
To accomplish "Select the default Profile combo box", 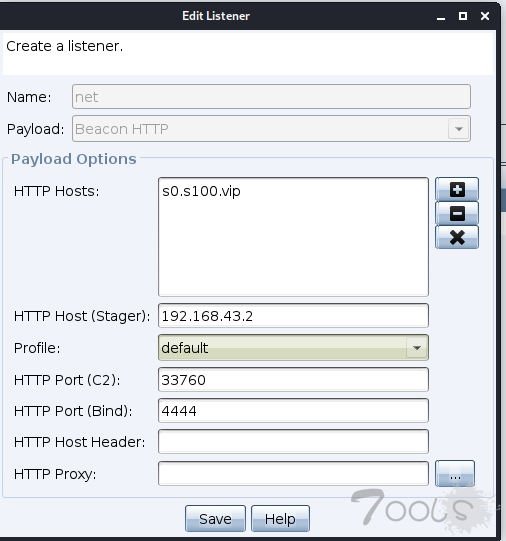I will point(293,347).
